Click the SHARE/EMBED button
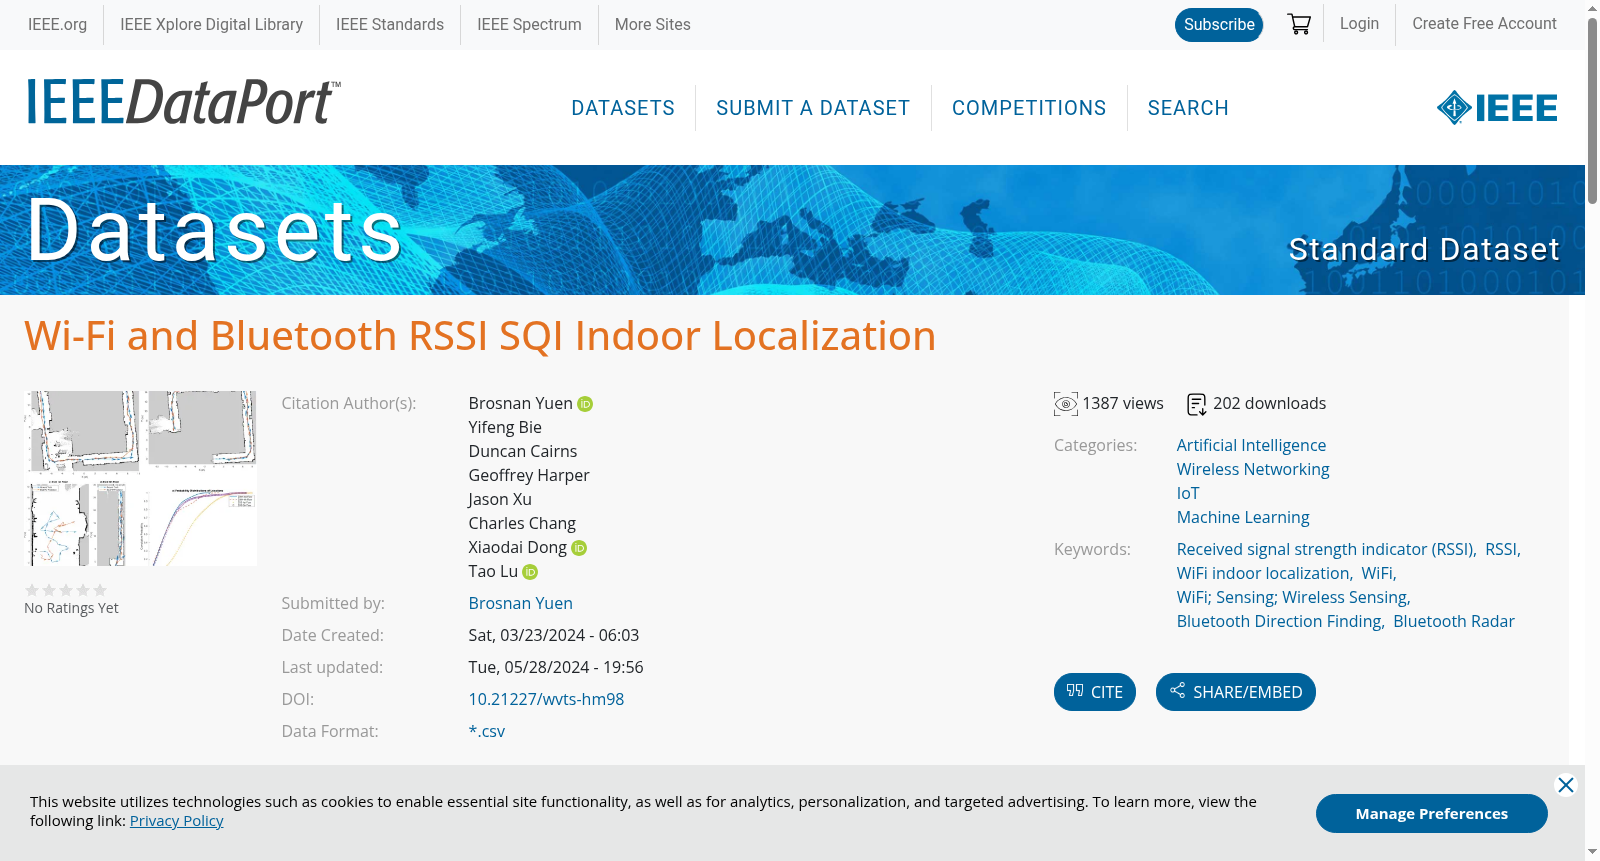1600x861 pixels. pos(1236,692)
